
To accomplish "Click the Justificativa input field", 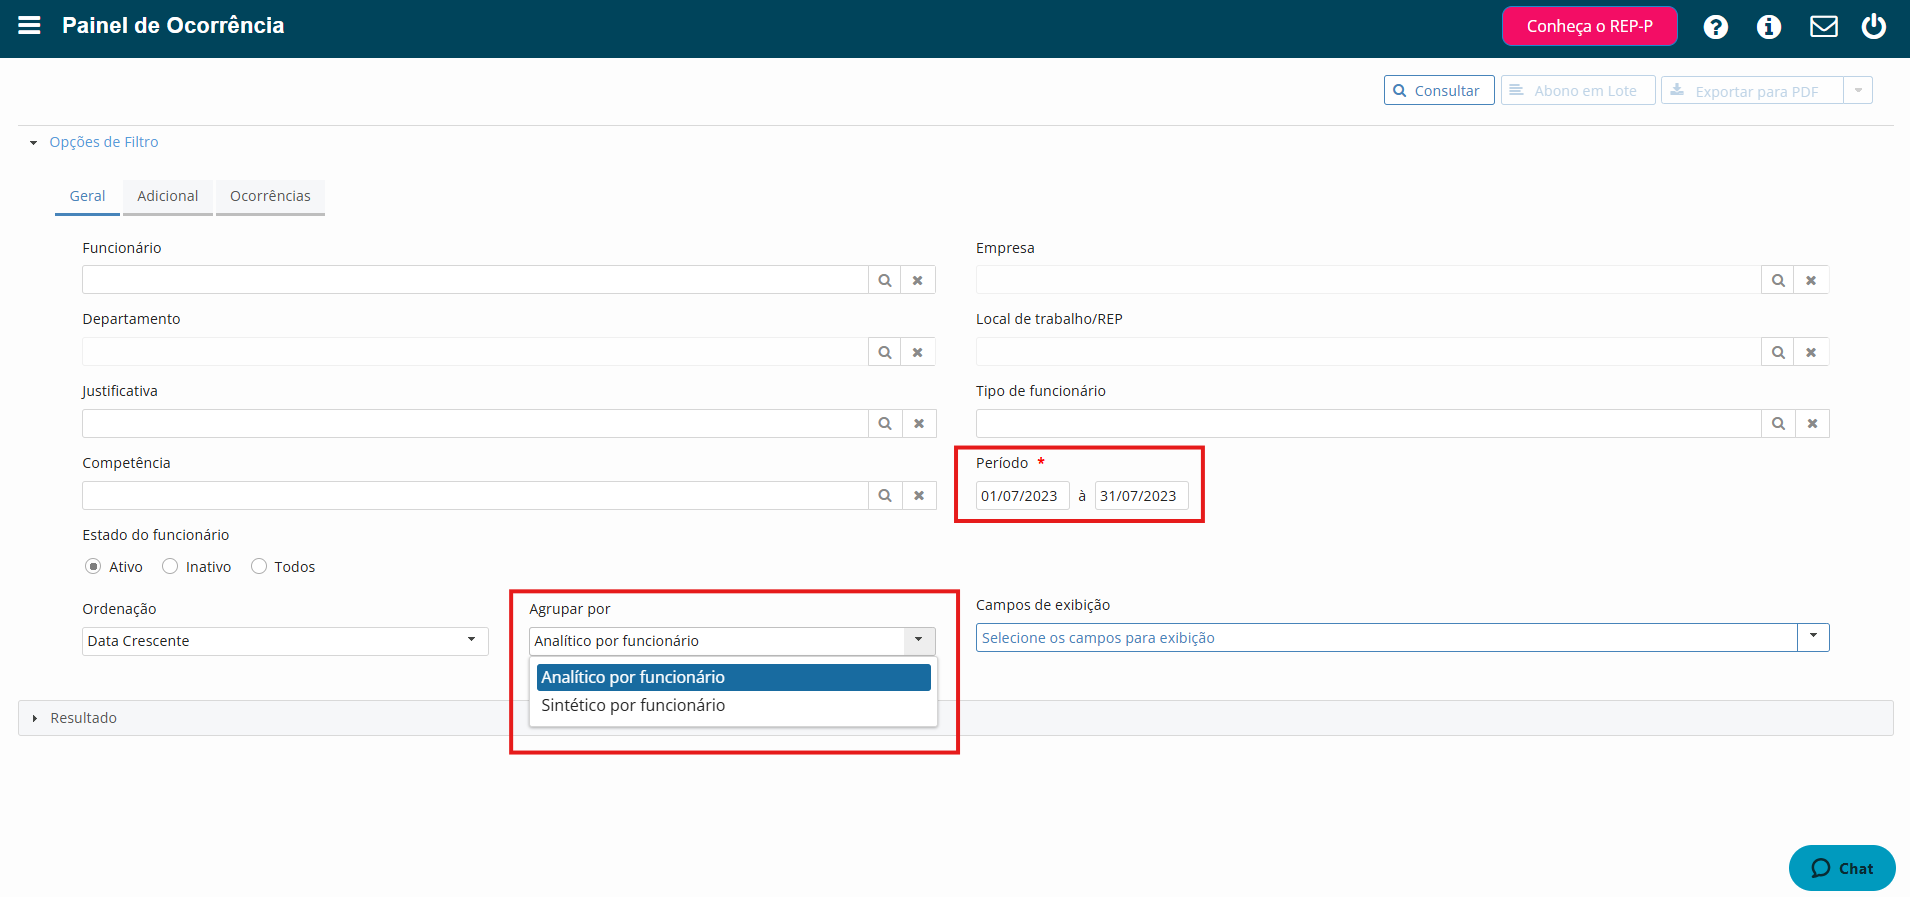I will pyautogui.click(x=475, y=424).
